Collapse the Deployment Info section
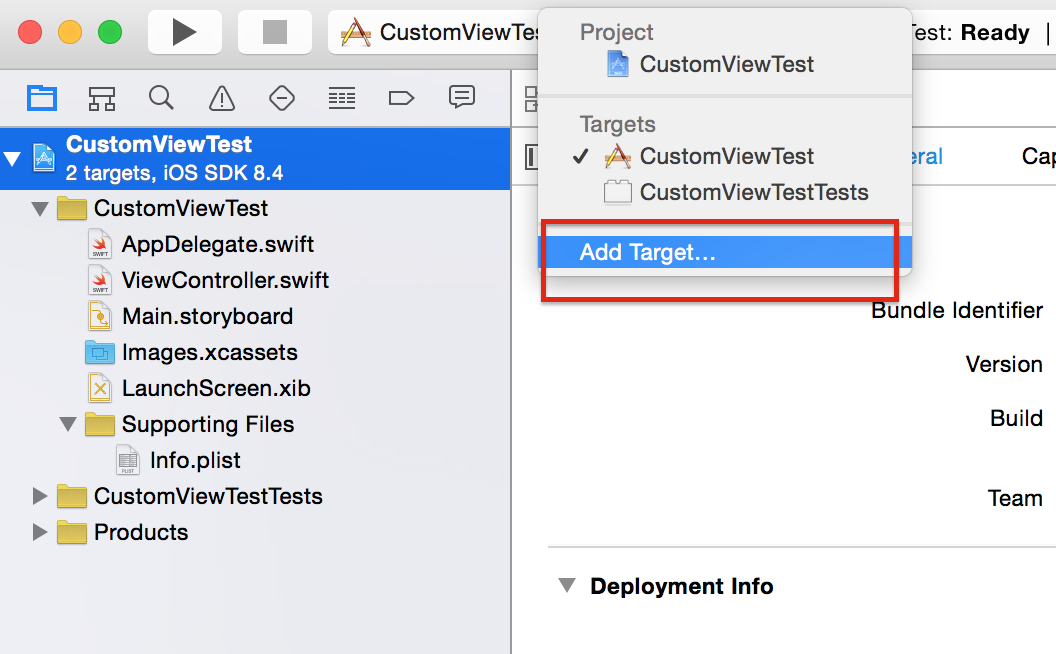The image size is (1056, 654). tap(568, 585)
